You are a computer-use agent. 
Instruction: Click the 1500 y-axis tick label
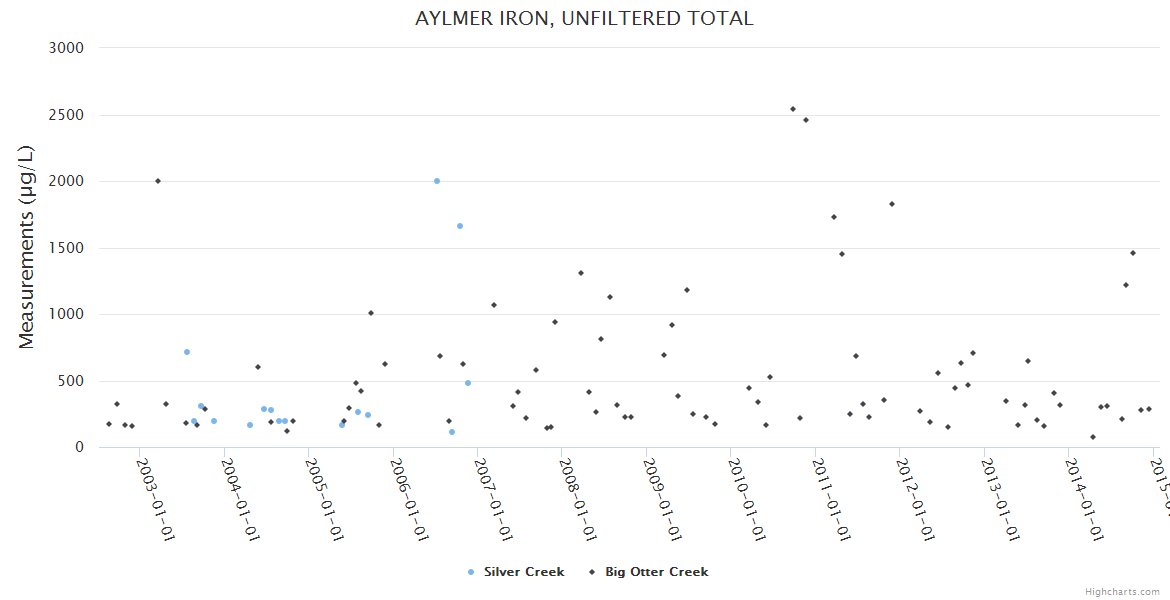coord(68,248)
